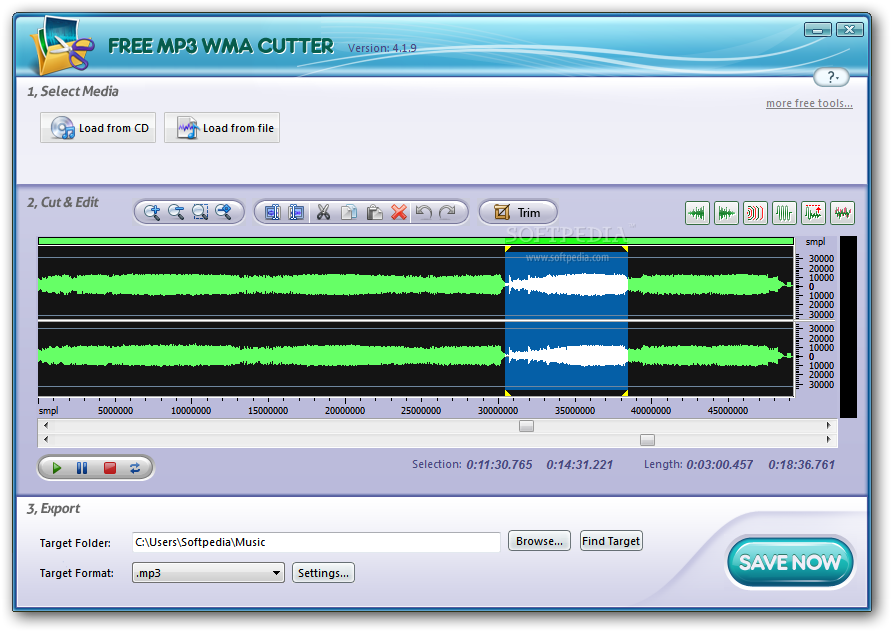Click the zoom out magnifier icon
Image resolution: width=892 pixels, height=632 pixels.
[176, 212]
